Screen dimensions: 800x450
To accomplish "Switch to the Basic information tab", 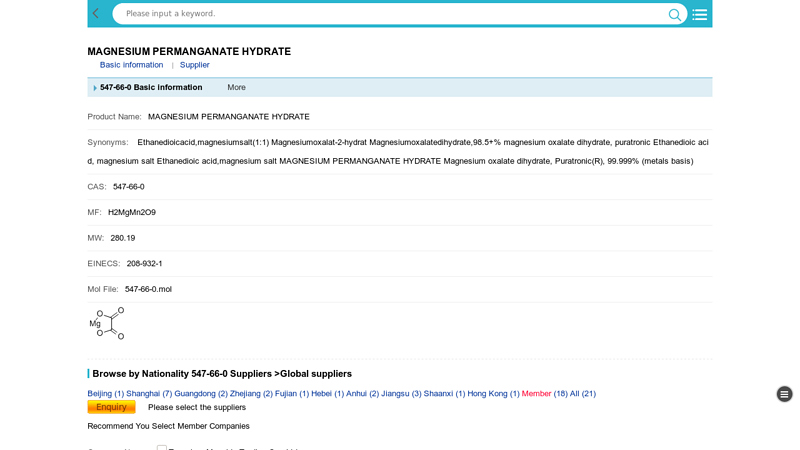I will pyautogui.click(x=131, y=65).
